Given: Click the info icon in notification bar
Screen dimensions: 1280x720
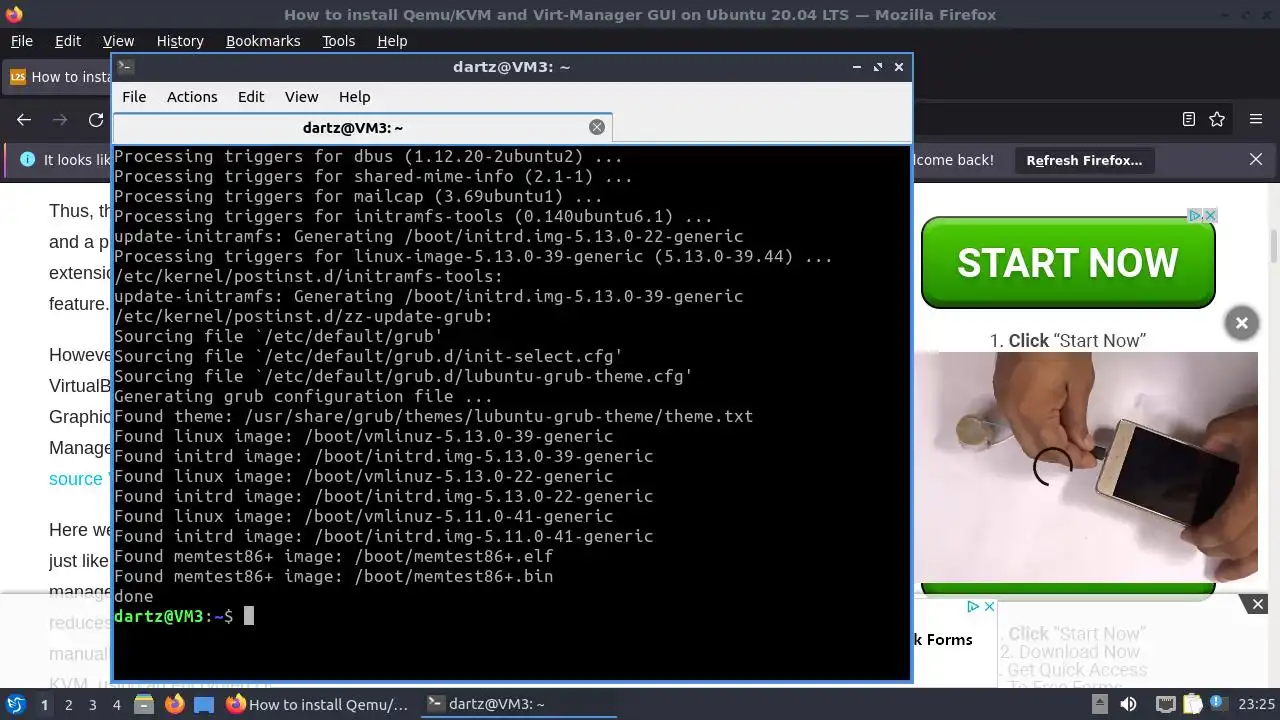Looking at the screenshot, I should point(27,160).
